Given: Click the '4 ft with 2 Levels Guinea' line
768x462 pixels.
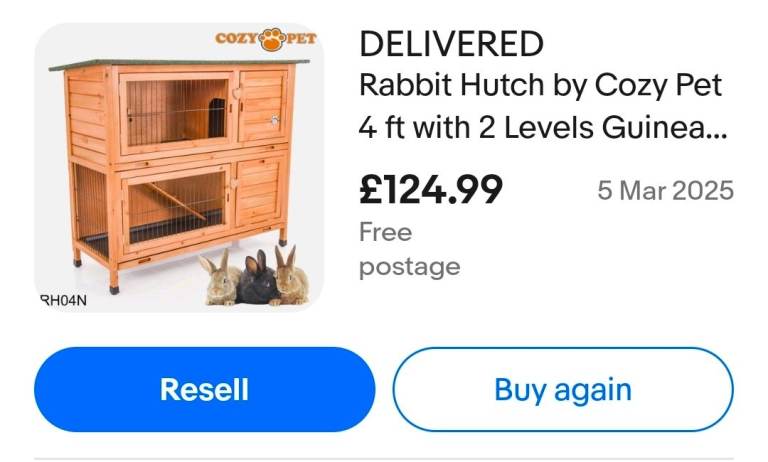Looking at the screenshot, I should 543,127.
